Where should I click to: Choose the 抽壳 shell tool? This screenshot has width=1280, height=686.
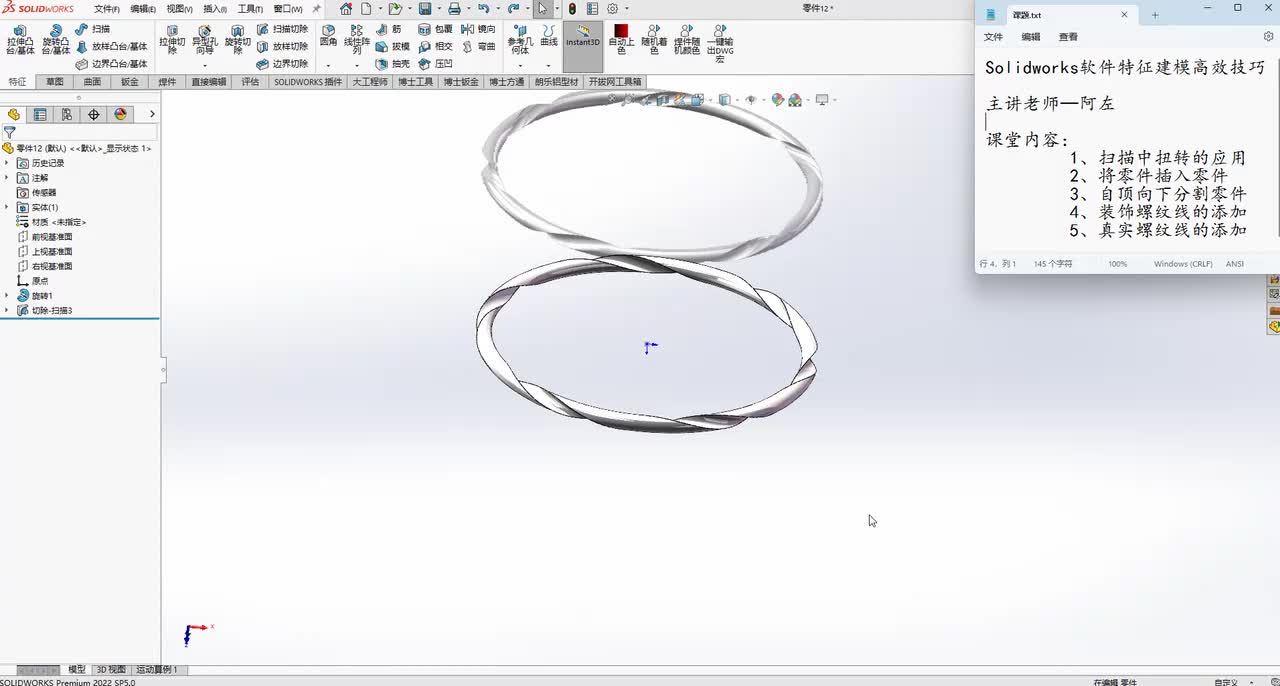[x=393, y=63]
